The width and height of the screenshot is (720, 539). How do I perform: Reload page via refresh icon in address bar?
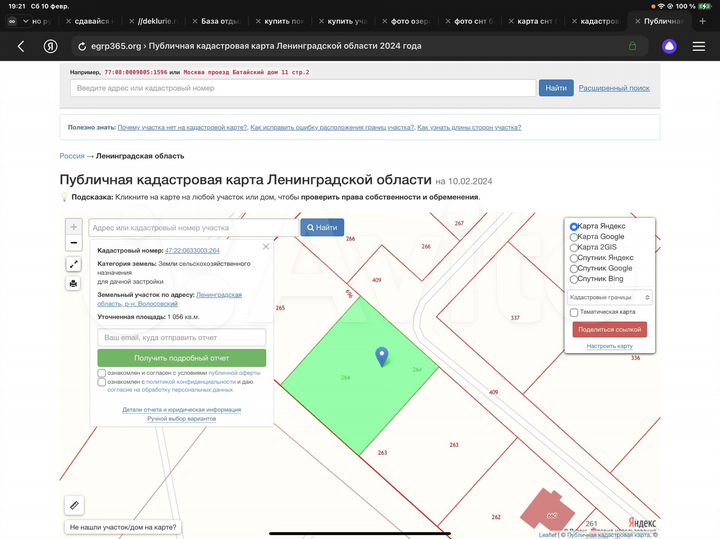click(x=82, y=46)
